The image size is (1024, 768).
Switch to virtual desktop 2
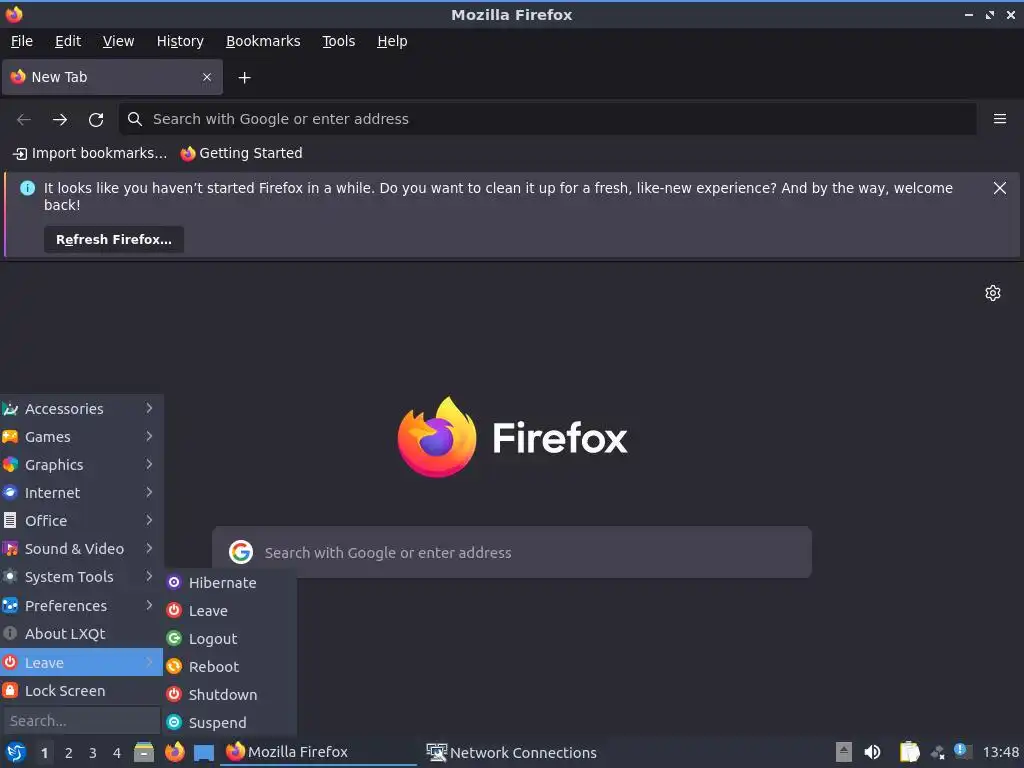(x=69, y=753)
